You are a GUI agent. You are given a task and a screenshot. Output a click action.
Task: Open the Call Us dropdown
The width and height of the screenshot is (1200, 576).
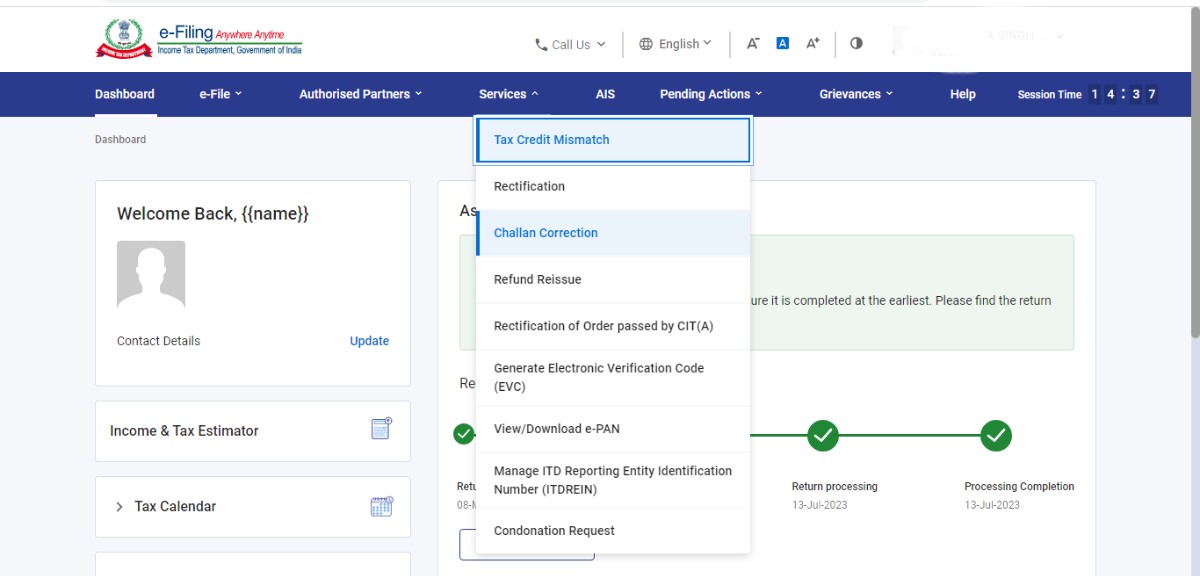click(570, 44)
